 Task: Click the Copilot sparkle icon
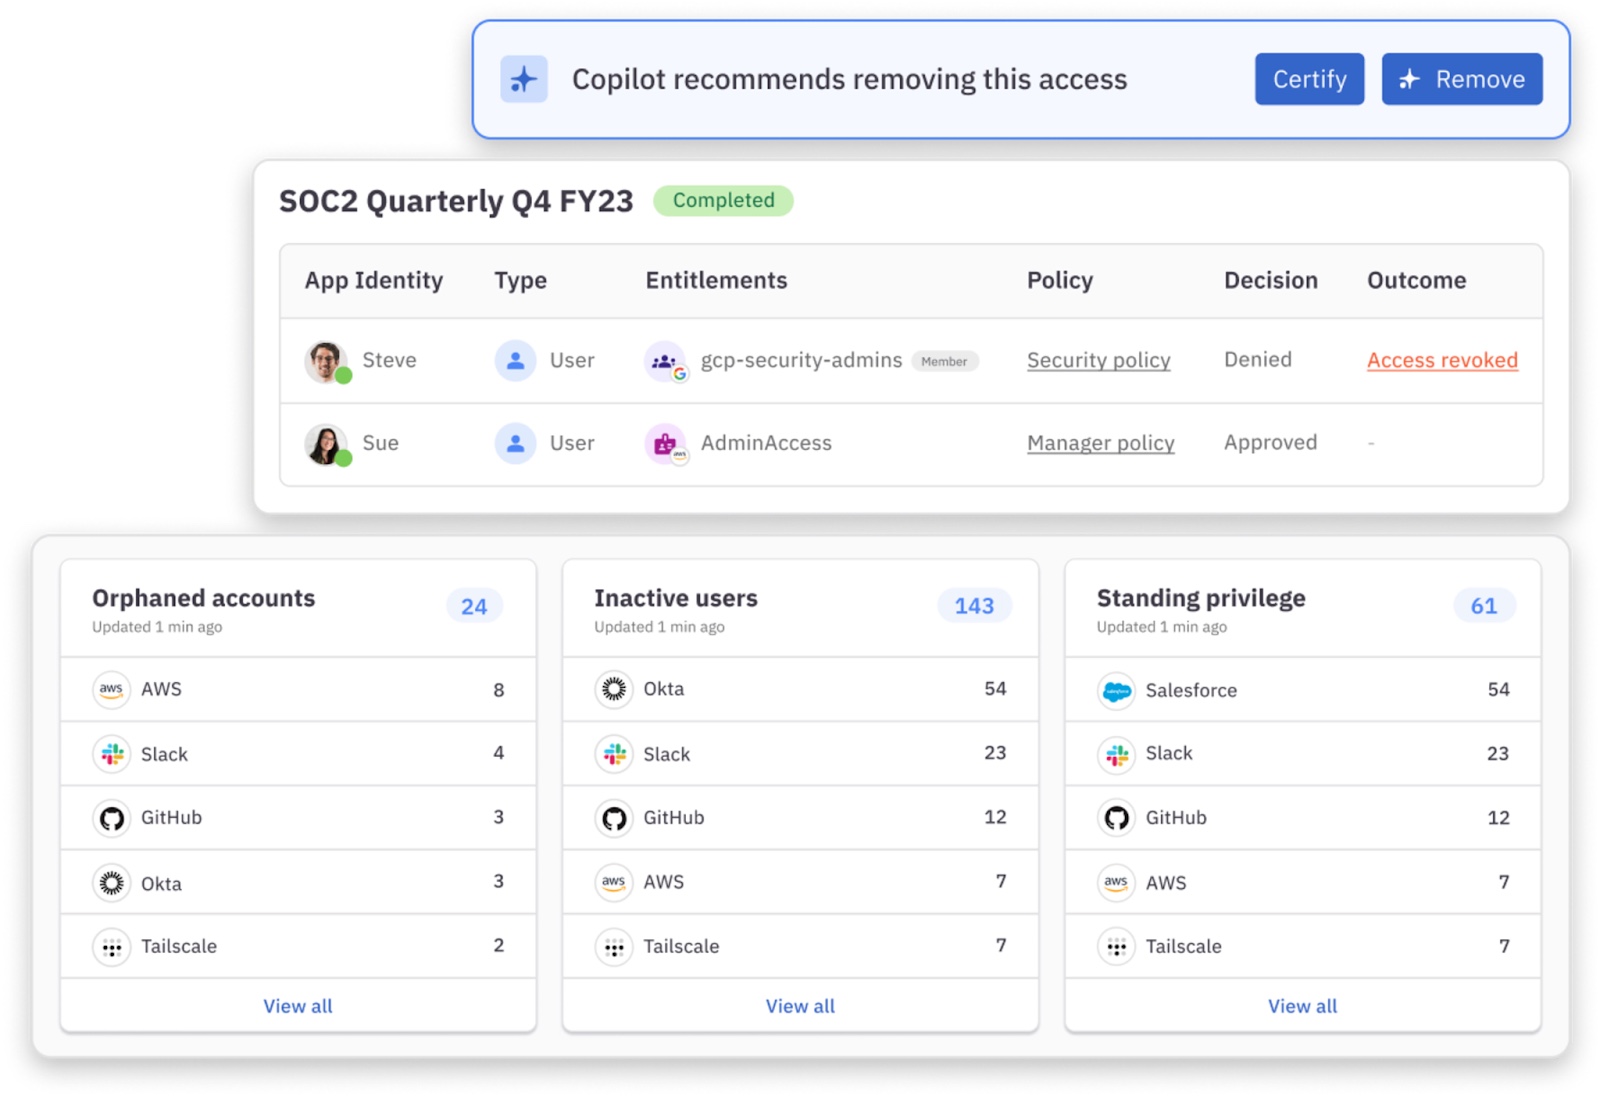point(523,80)
